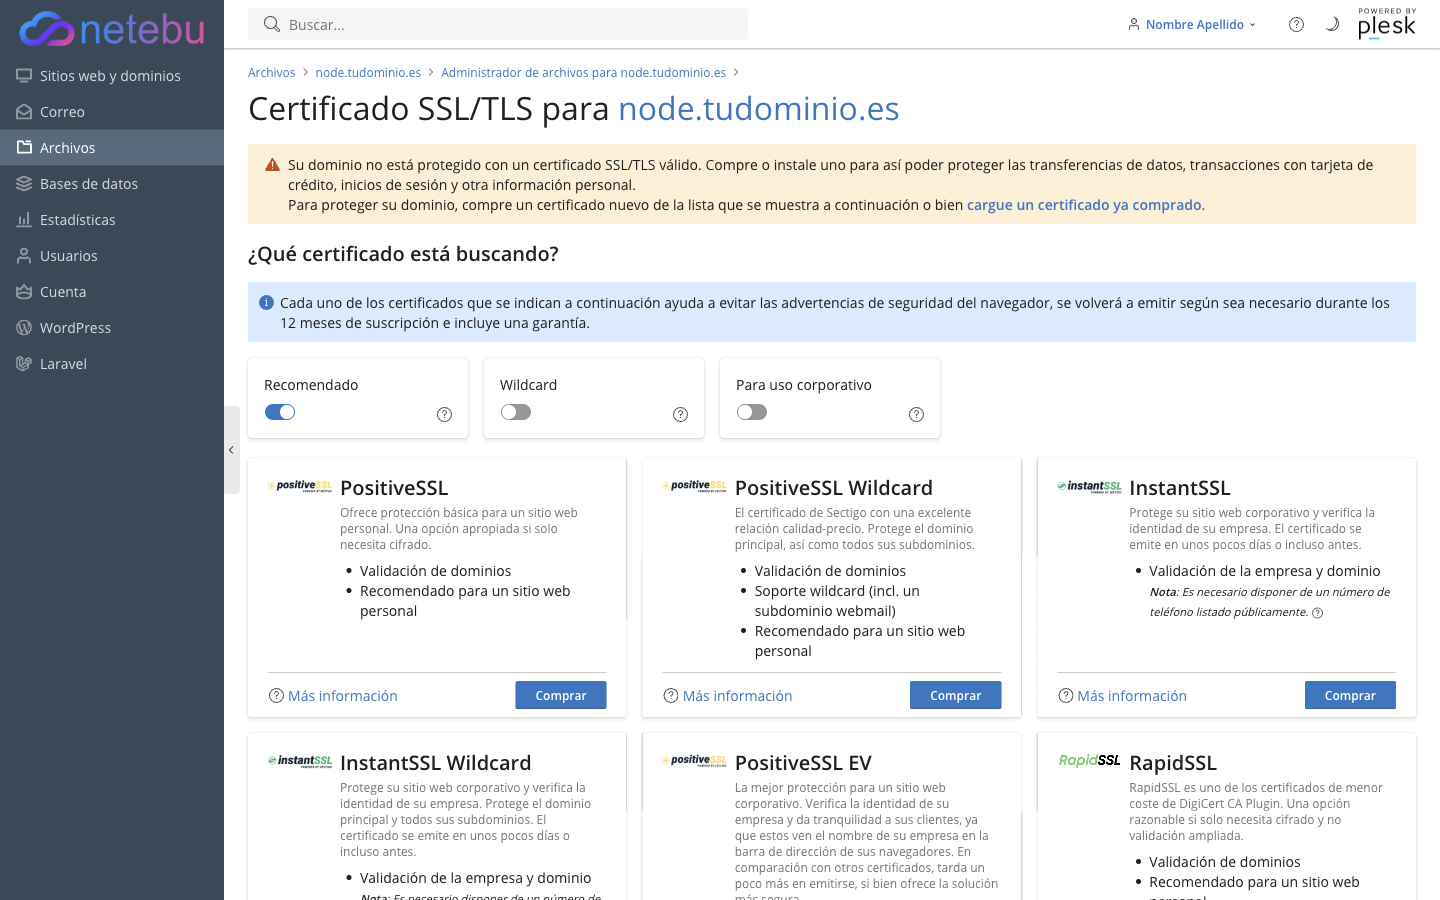Click the Usuarios person icon
The height and width of the screenshot is (900, 1440).
click(24, 255)
